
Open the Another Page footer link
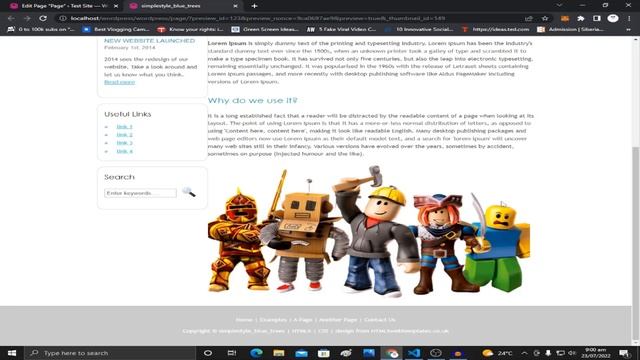tap(338, 320)
